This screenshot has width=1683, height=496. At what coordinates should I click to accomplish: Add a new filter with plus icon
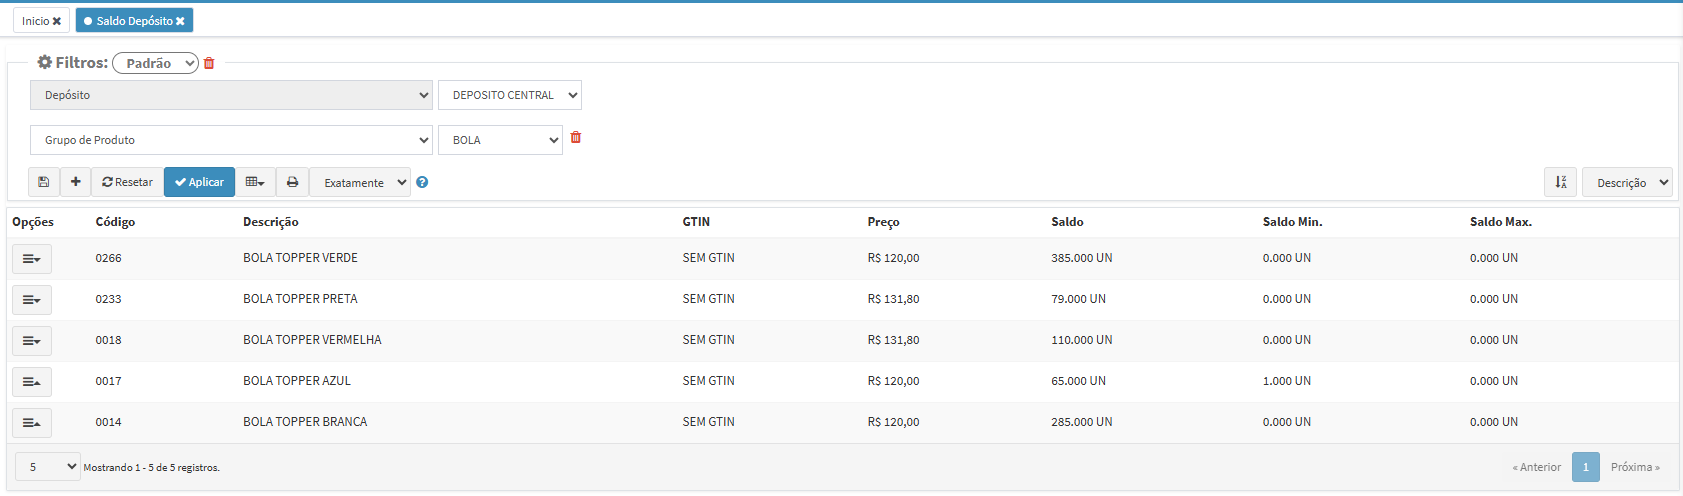(75, 182)
